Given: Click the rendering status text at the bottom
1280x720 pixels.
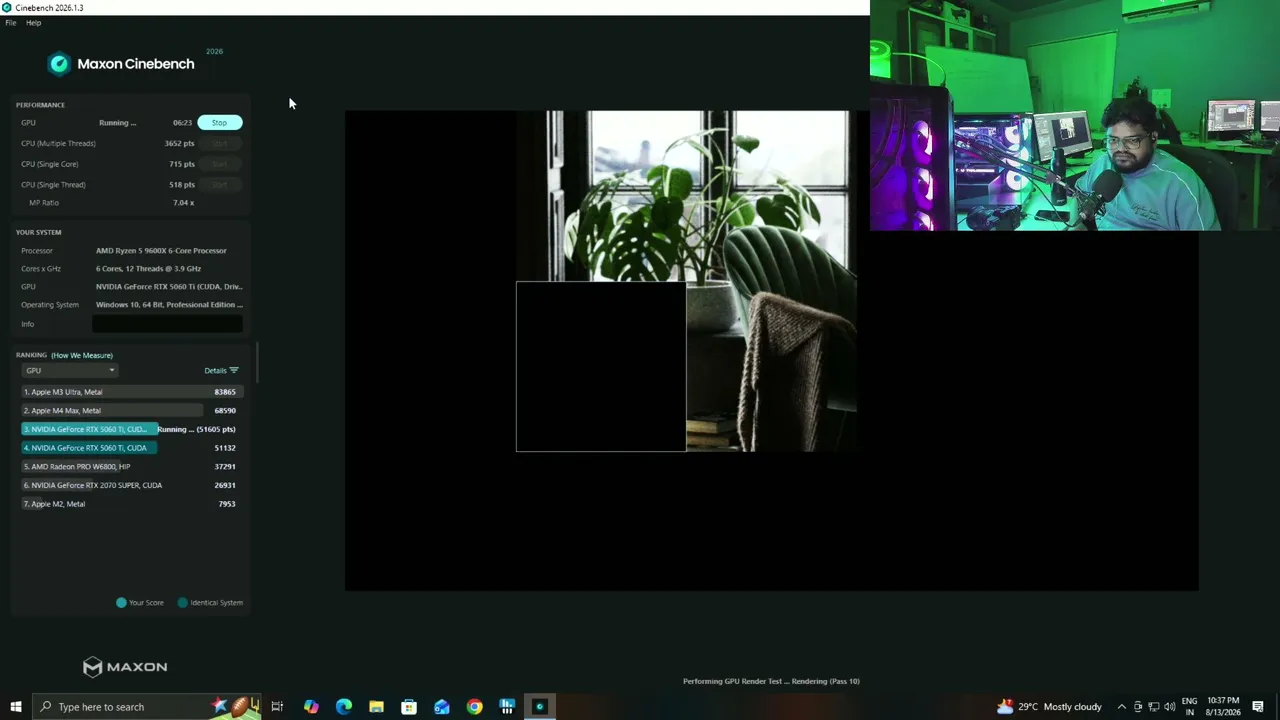Looking at the screenshot, I should (x=771, y=682).
